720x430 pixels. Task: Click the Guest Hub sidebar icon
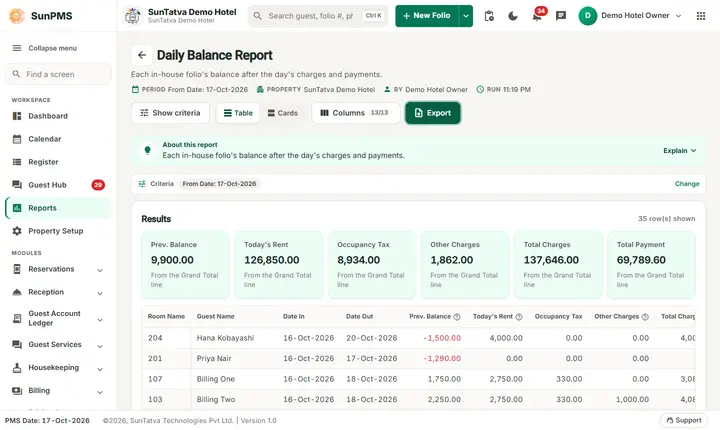(x=17, y=185)
